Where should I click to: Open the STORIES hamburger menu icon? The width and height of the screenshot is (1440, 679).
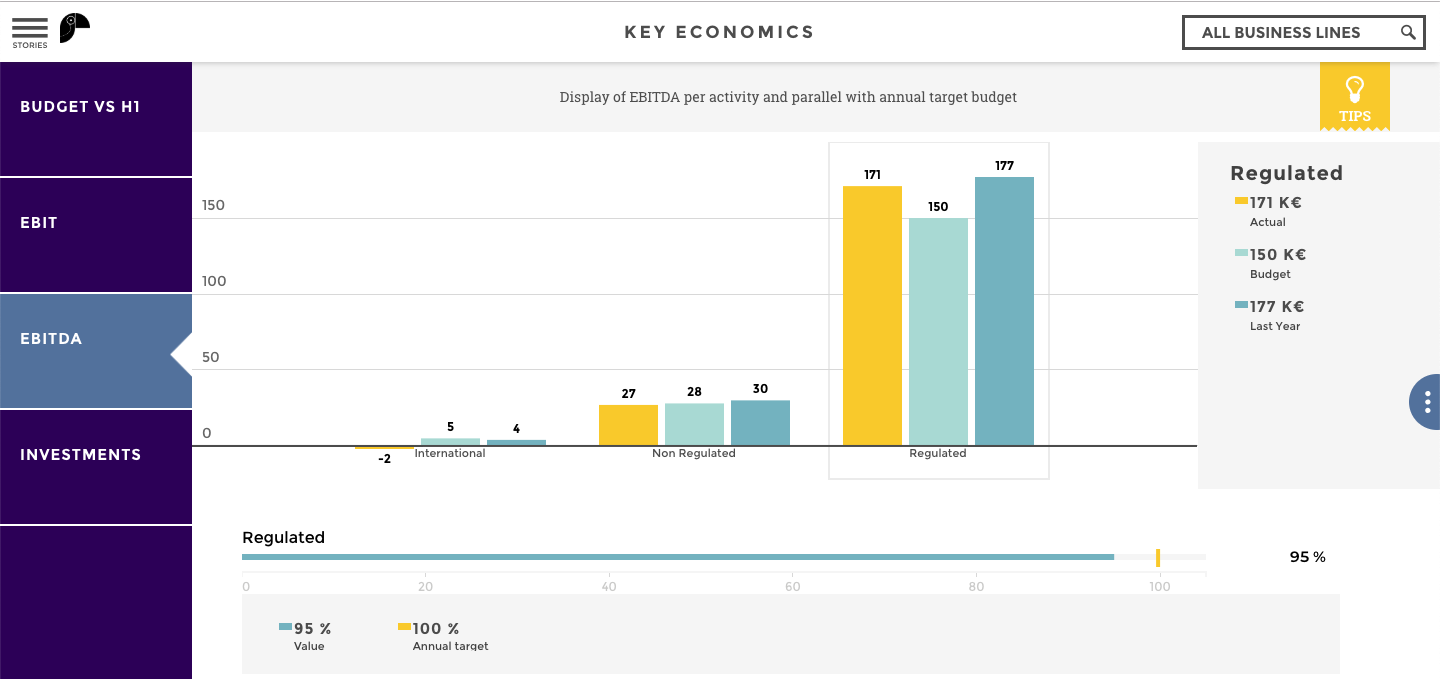pyautogui.click(x=29, y=28)
